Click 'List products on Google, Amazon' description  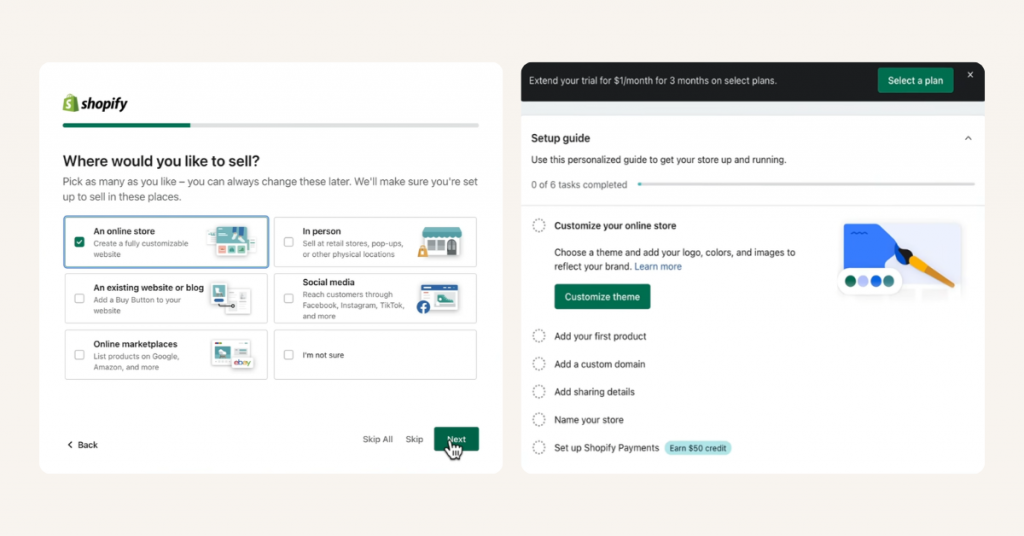[136, 362]
